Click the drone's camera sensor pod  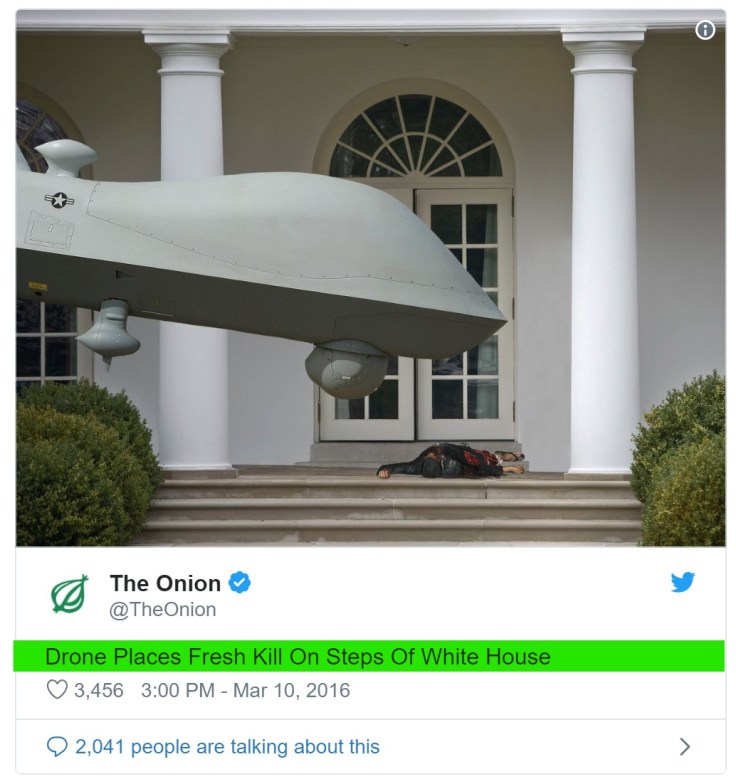pos(346,369)
